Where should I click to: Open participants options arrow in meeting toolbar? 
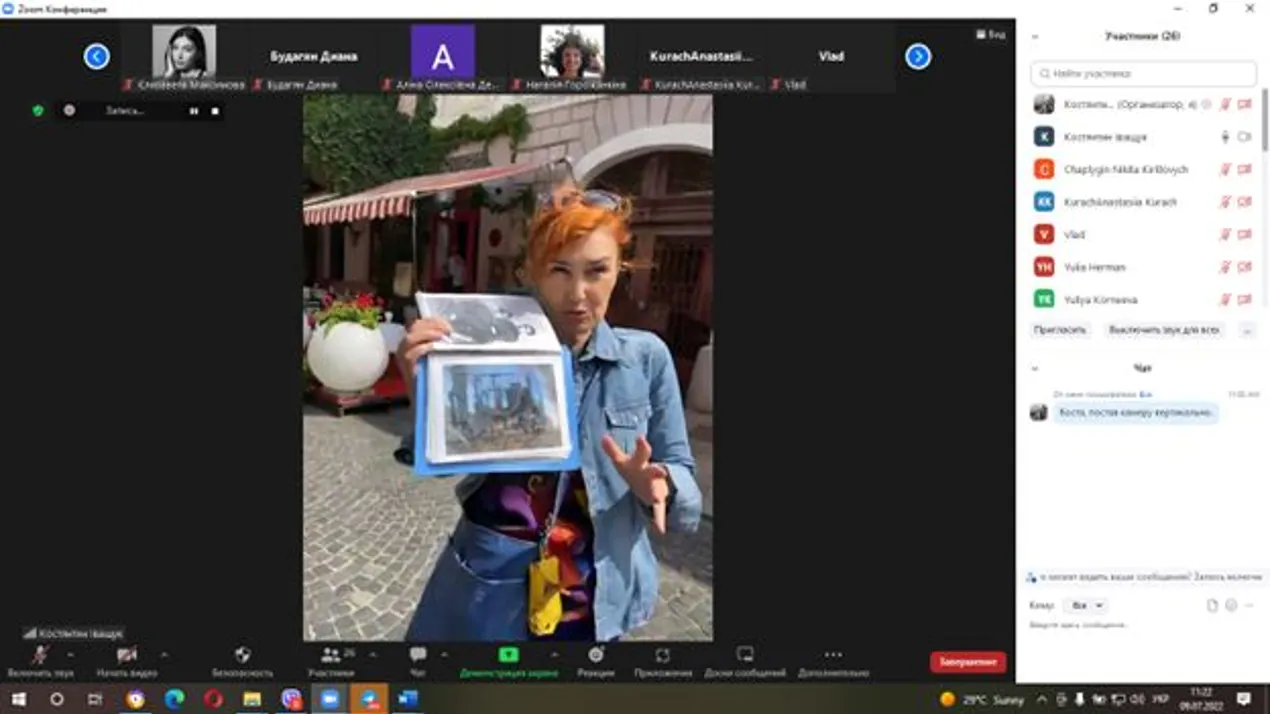point(373,655)
